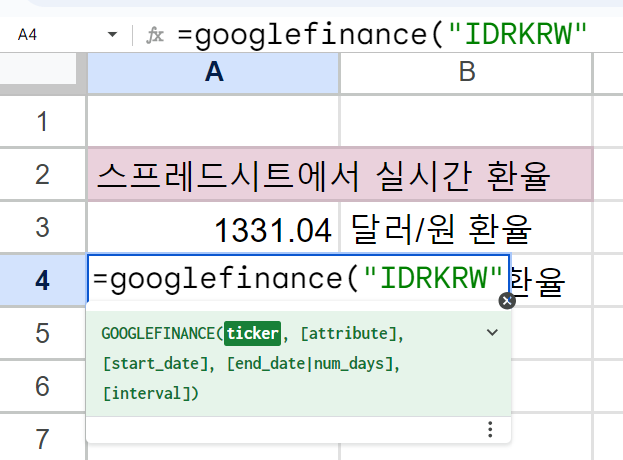Viewport: 623px width, 460px height.
Task: Select row 4 header
Action: [42, 280]
